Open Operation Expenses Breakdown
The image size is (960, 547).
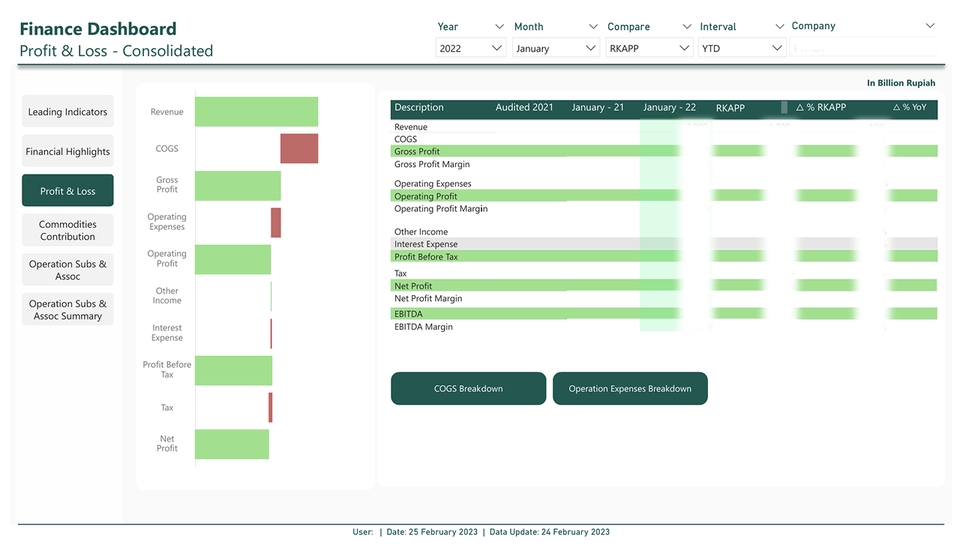point(630,389)
